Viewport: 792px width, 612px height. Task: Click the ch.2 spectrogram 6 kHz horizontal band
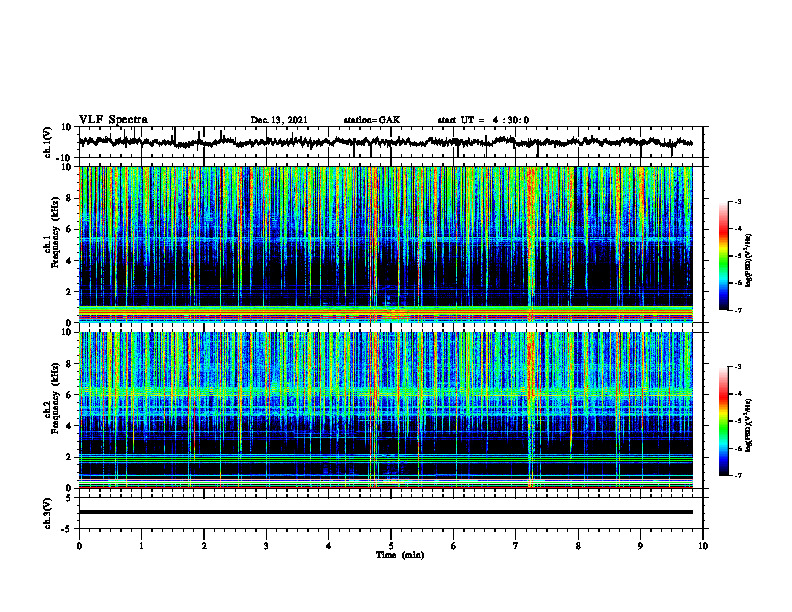point(386,392)
